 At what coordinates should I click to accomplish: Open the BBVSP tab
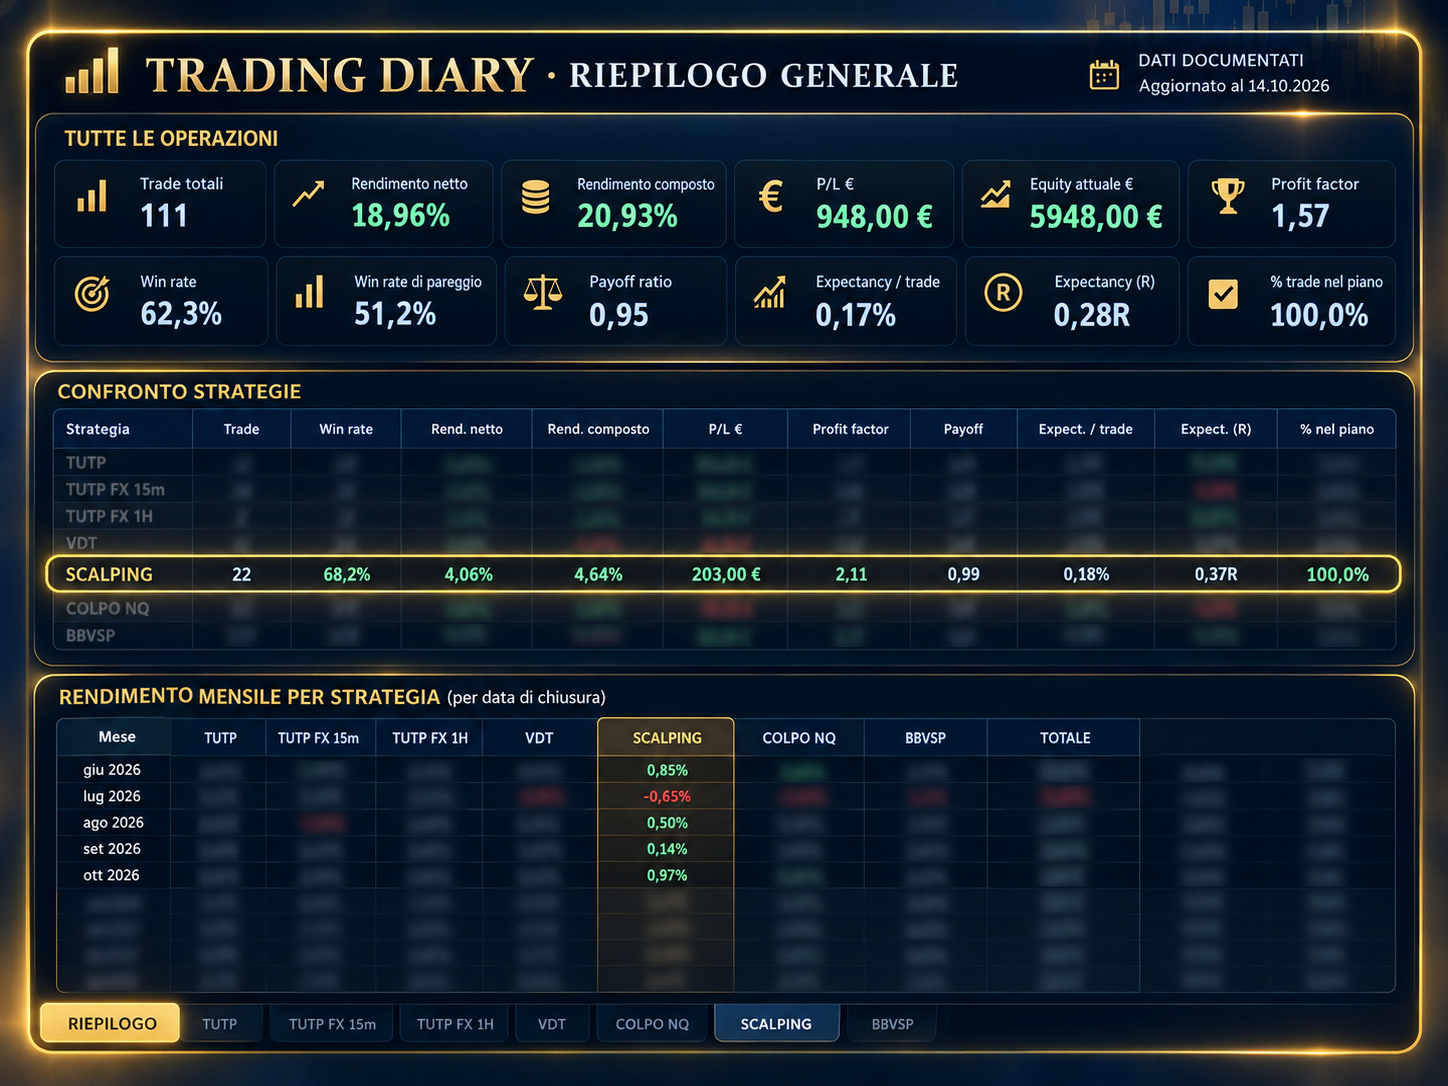[892, 1024]
